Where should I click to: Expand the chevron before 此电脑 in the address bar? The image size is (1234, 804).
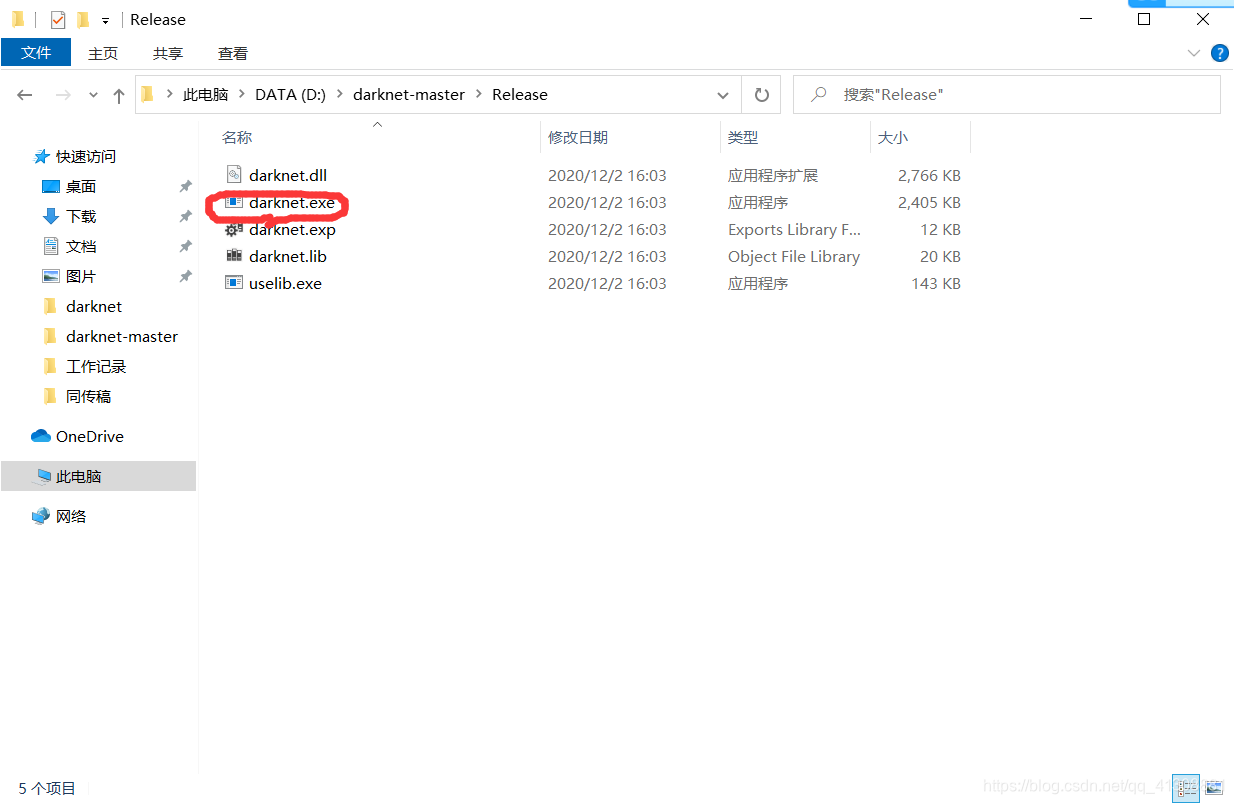coord(169,94)
